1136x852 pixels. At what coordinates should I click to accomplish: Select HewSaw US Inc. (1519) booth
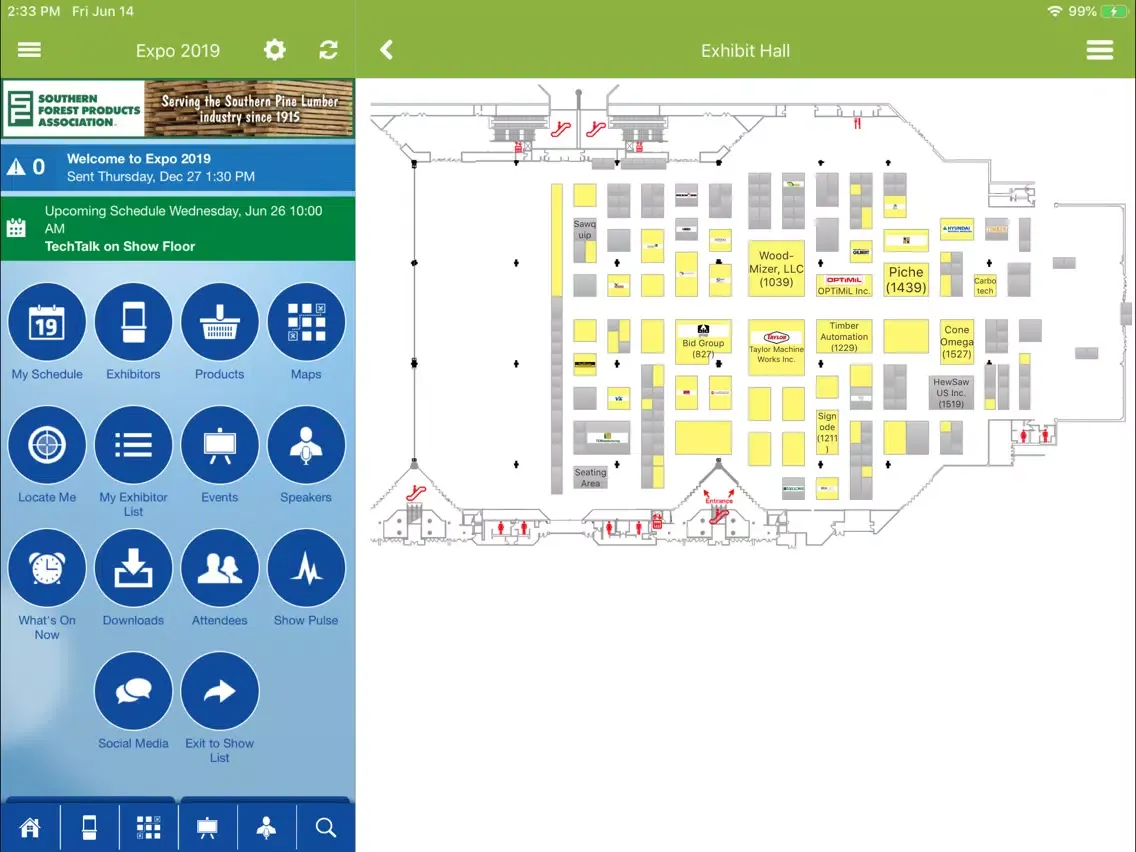[951, 393]
